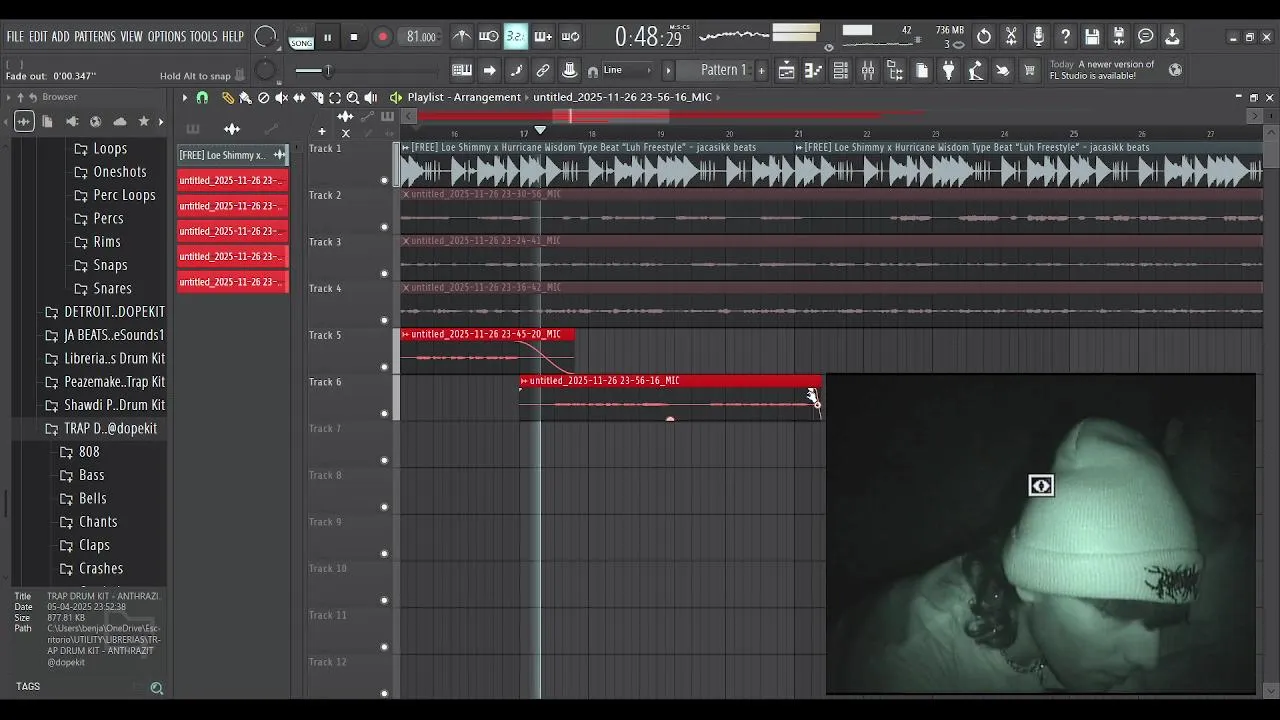Image resolution: width=1280 pixels, height=720 pixels.
Task: Toggle the playlist green magnet snap icon
Action: click(x=202, y=97)
